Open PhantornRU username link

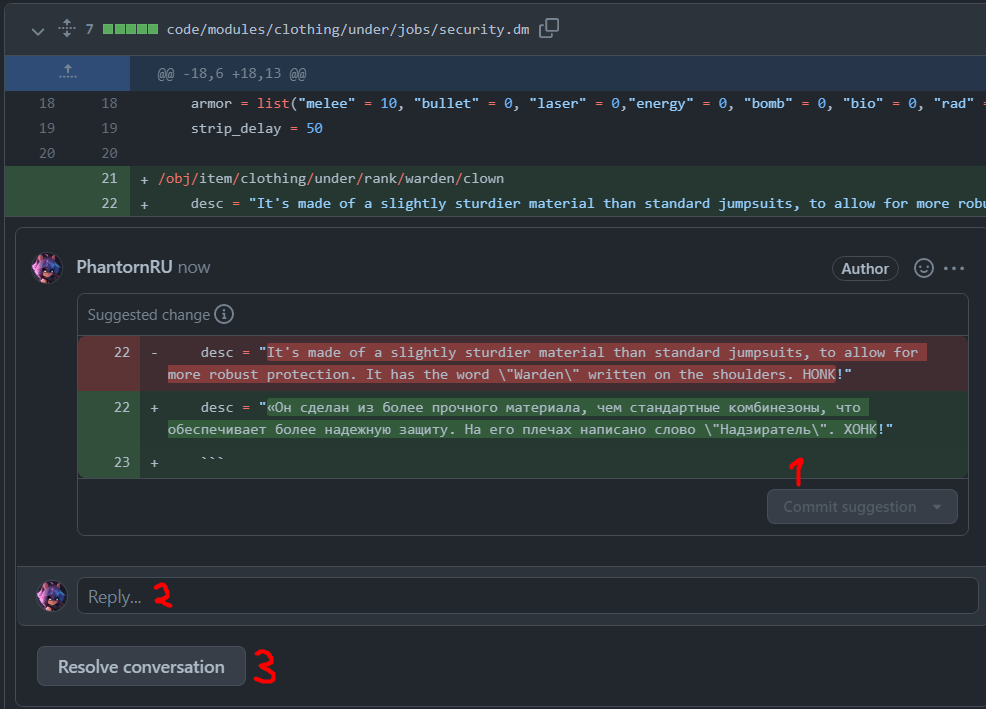(125, 267)
